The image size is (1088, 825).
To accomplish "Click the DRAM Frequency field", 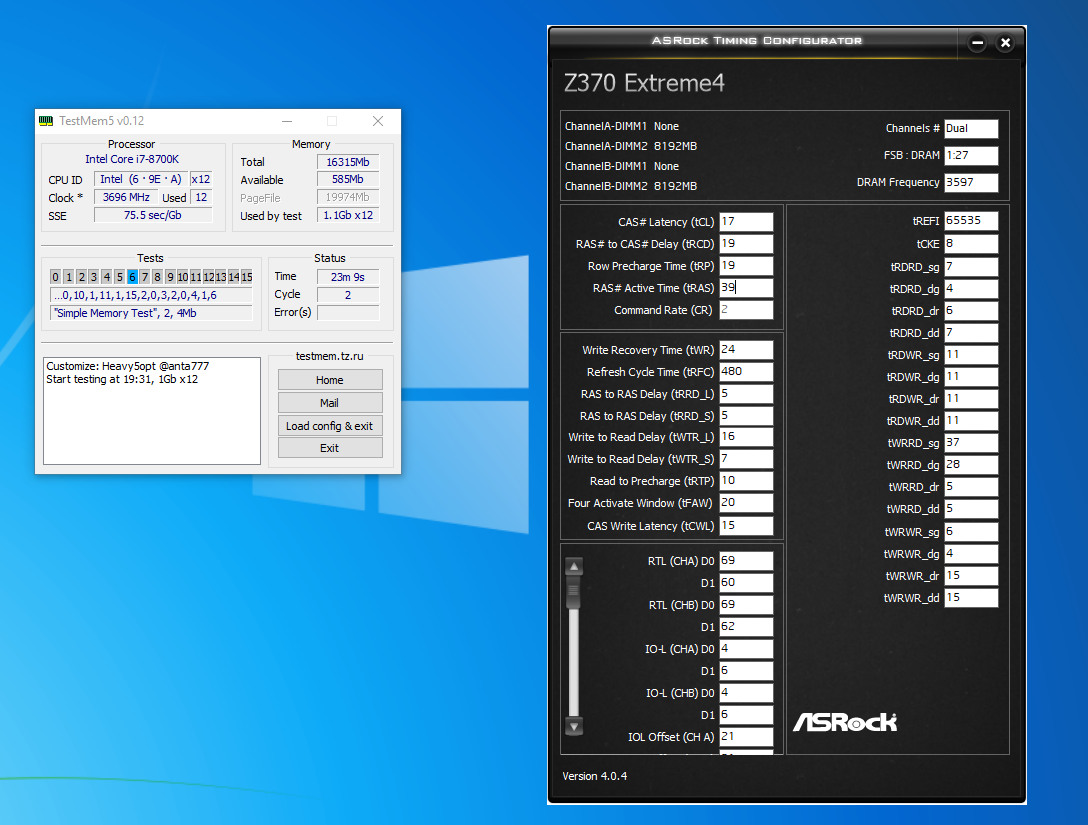I will [971, 182].
